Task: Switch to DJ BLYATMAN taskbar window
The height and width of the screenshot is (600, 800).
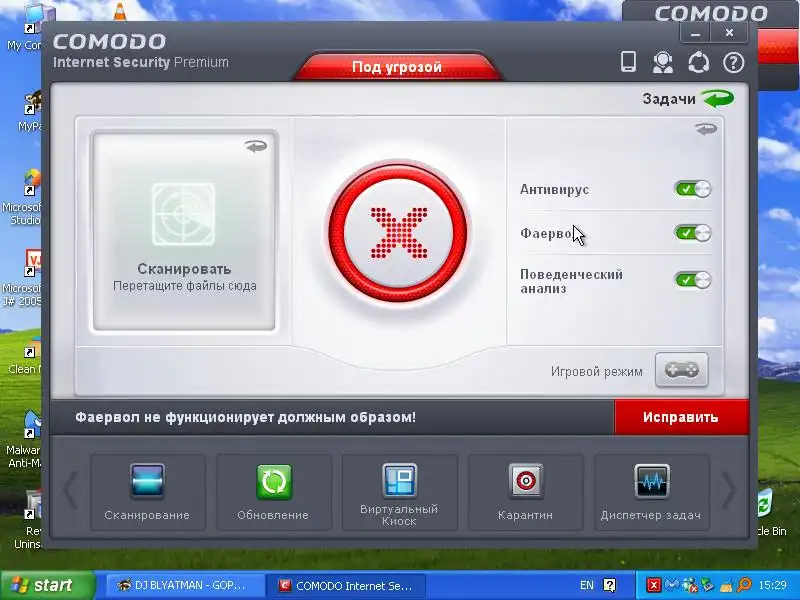Action: point(184,585)
